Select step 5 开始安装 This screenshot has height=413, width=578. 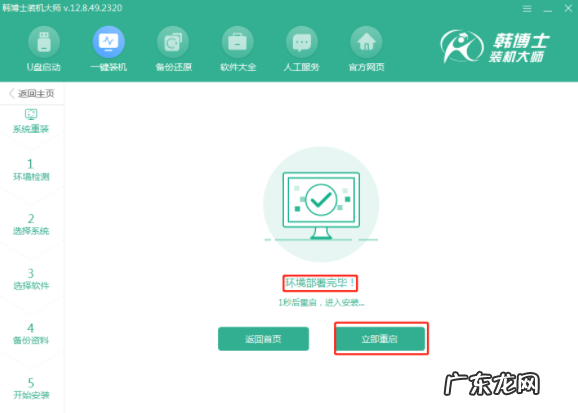31,388
